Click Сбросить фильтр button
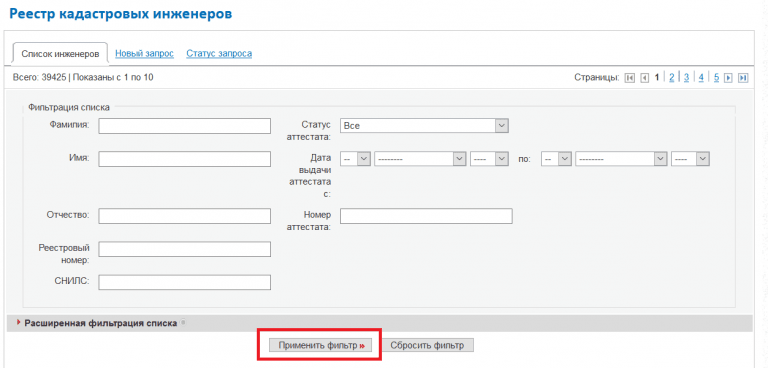Screen dimensions: 768x368 pos(427,345)
